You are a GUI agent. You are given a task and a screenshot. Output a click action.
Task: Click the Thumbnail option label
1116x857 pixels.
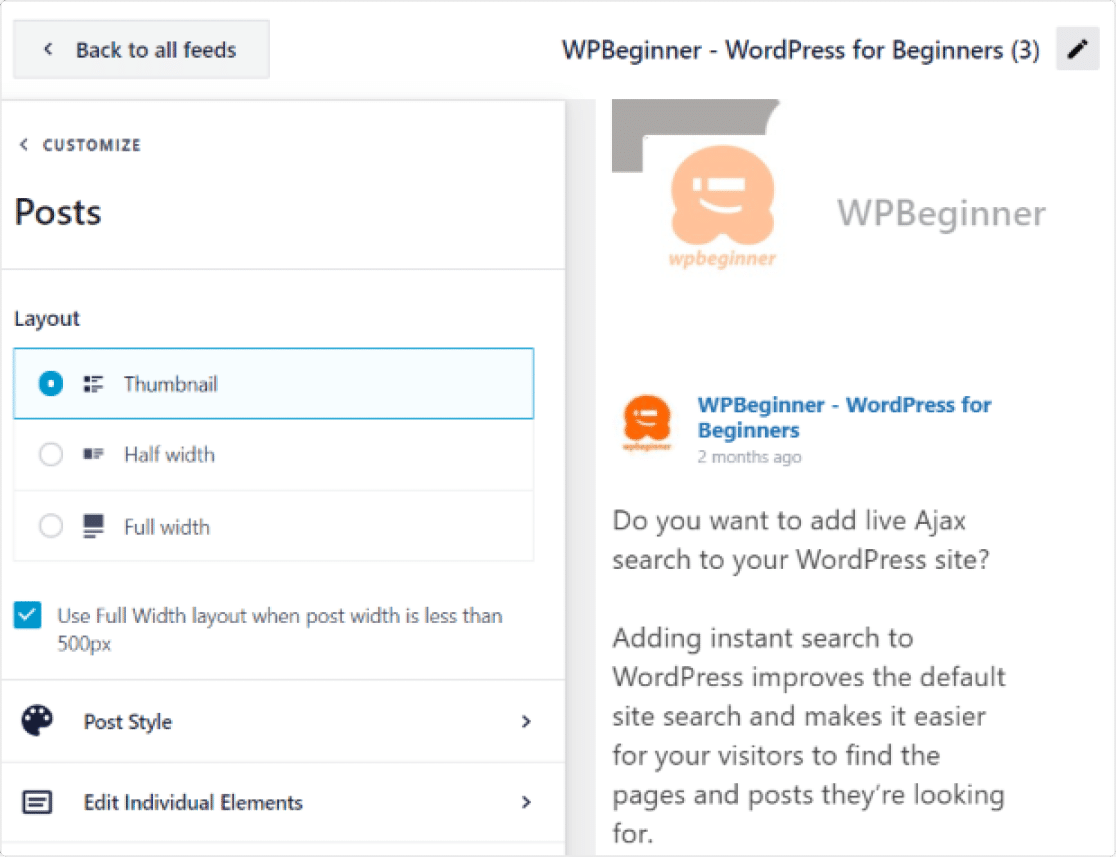pos(171,384)
